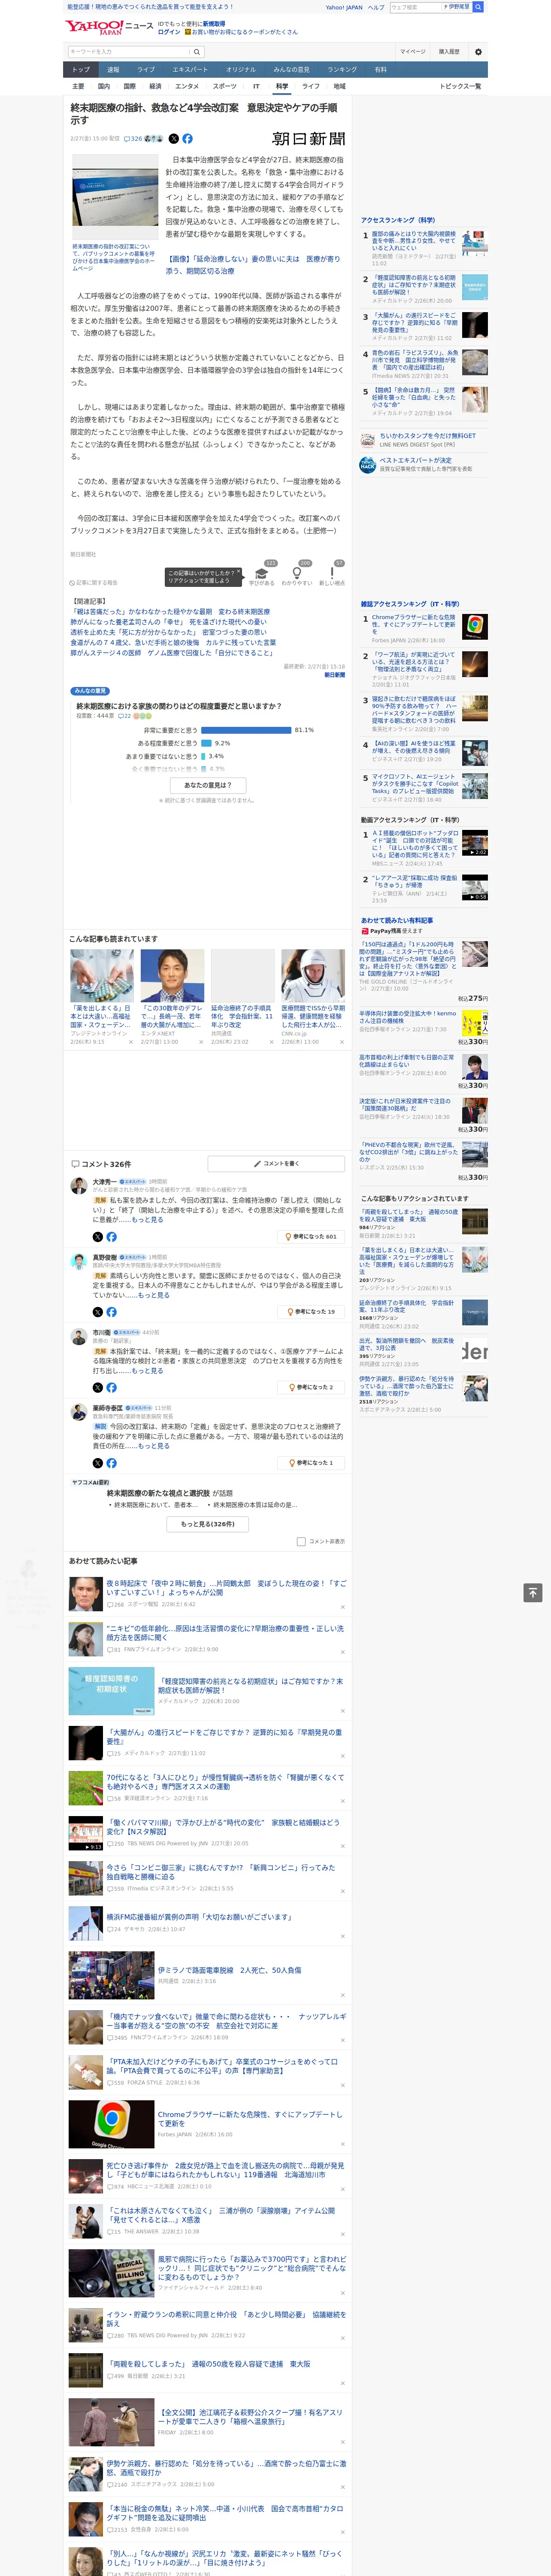Image resolution: width=551 pixels, height=2576 pixels.
Task: Share 薬師寺泰匡's comment on X
Action: [98, 1463]
